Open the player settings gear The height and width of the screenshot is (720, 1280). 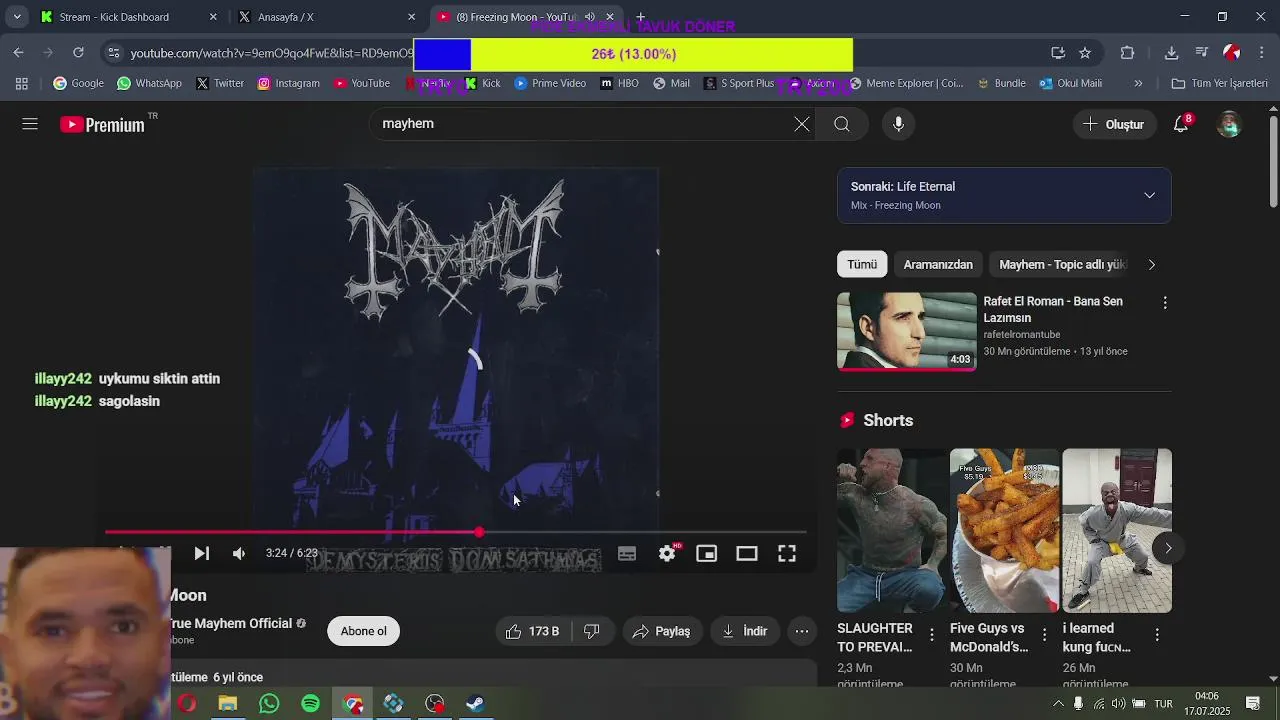point(667,553)
